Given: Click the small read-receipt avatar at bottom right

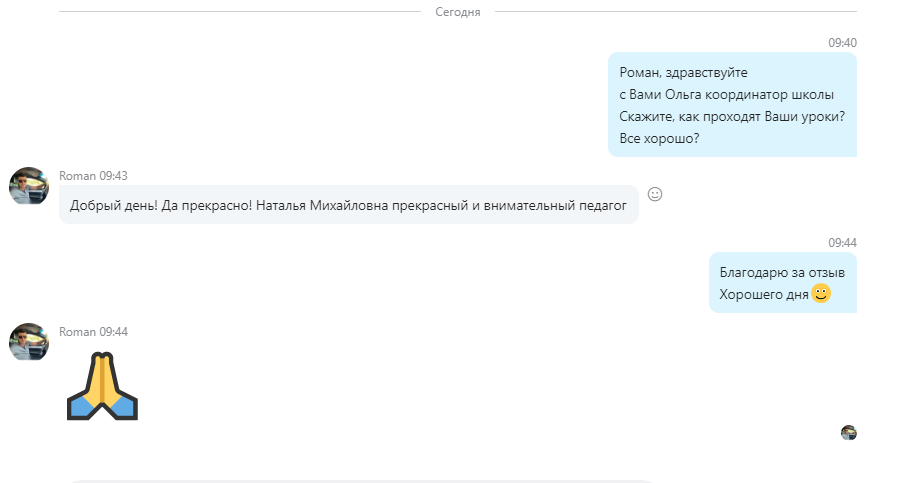Looking at the screenshot, I should 848,433.
